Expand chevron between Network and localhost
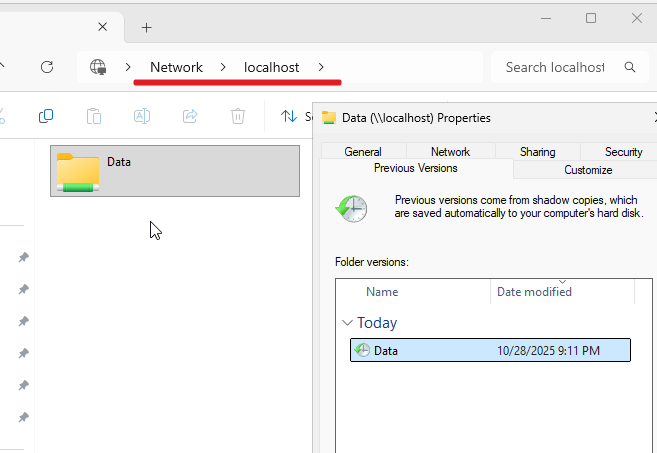Image resolution: width=657 pixels, height=453 pixels. pyautogui.click(x=224, y=67)
